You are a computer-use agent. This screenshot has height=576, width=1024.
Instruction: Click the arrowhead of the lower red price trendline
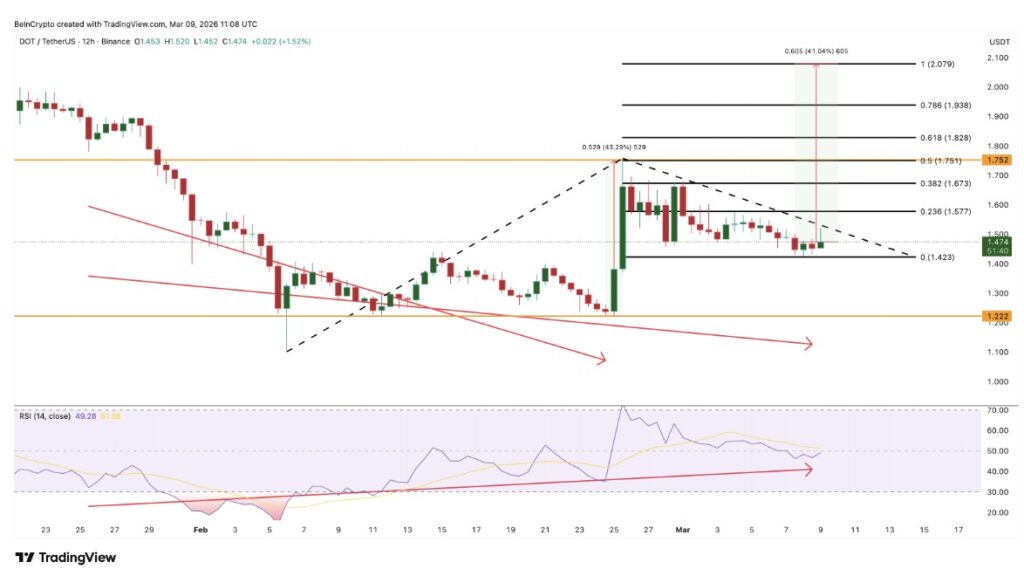pos(808,345)
